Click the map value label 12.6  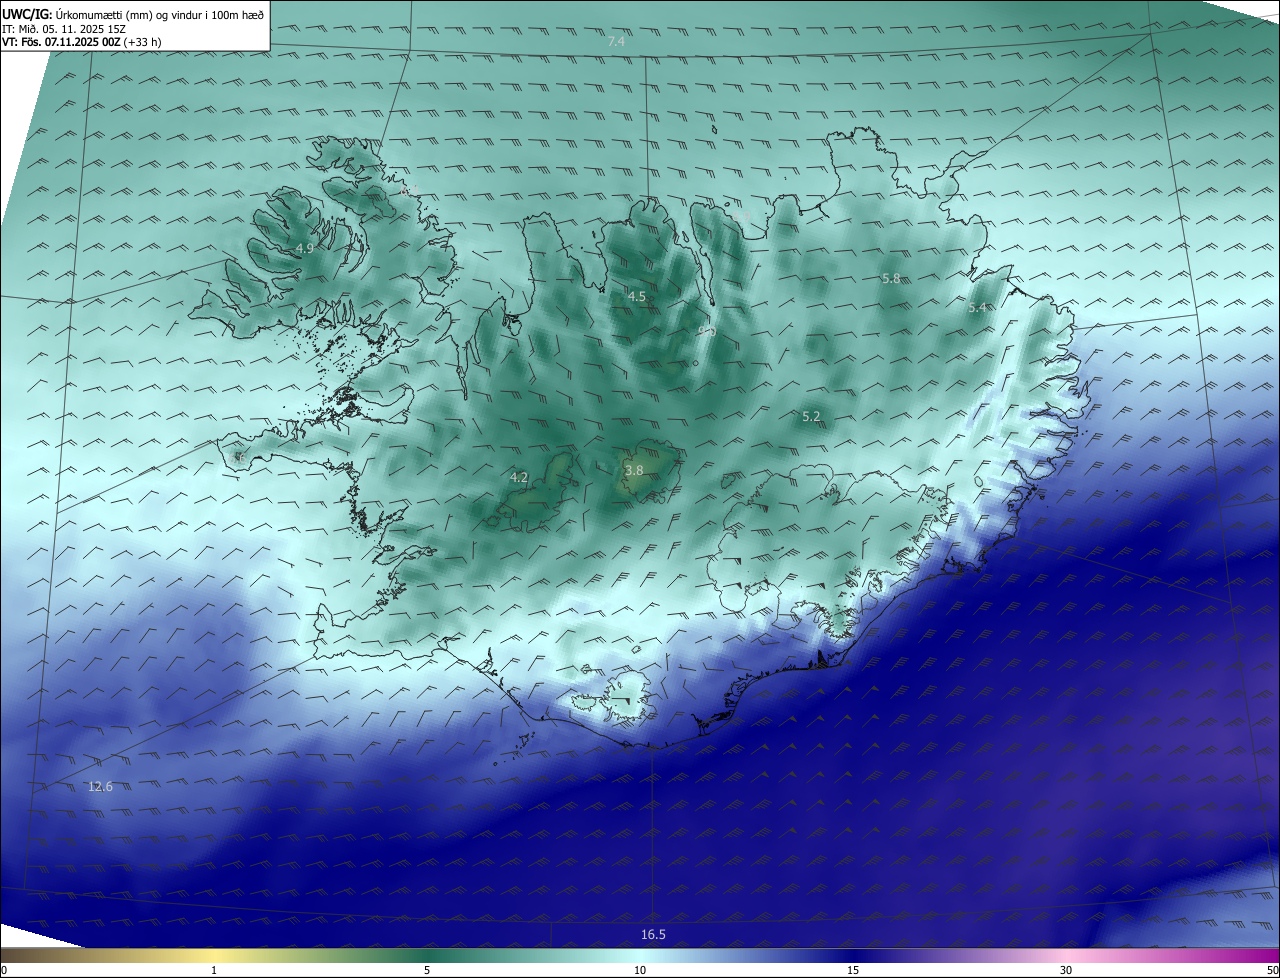point(100,787)
